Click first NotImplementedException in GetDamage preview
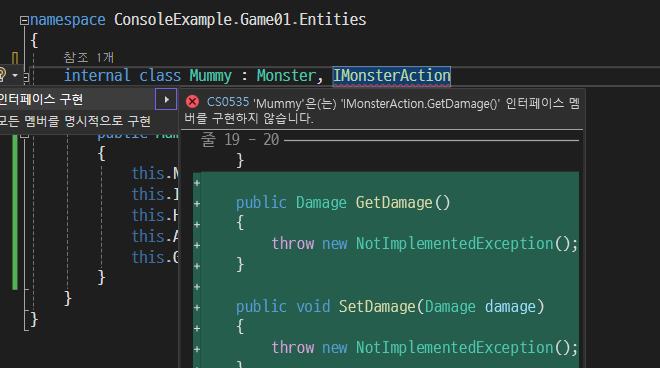This screenshot has height=368, width=660. 455,243
